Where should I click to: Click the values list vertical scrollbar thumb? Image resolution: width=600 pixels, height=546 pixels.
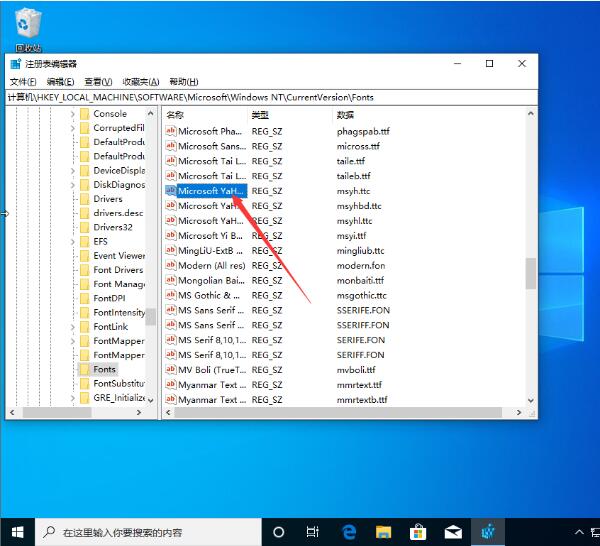coord(531,273)
